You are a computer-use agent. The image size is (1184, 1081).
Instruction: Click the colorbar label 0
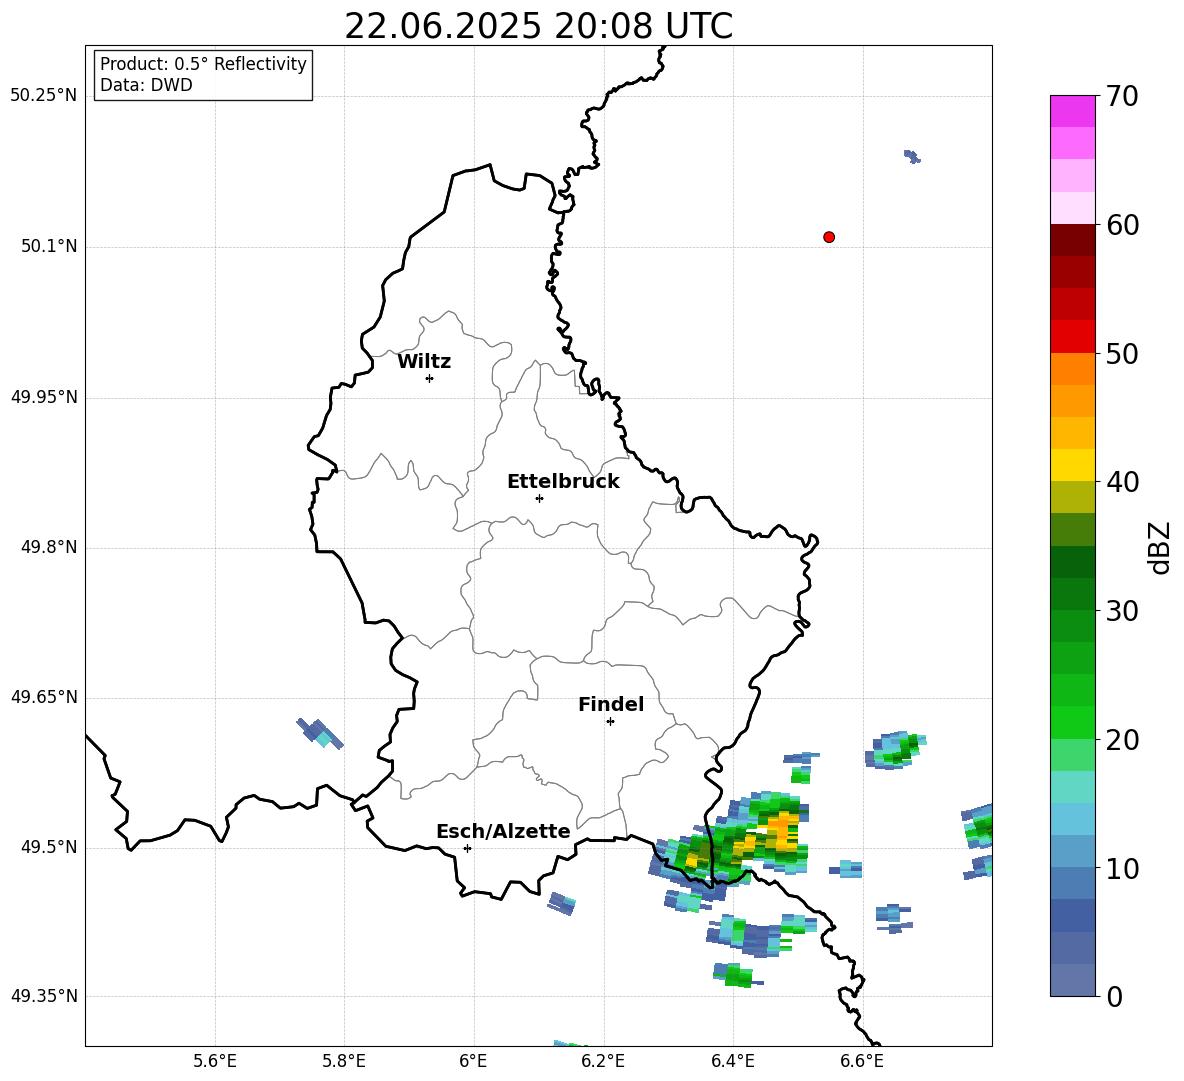pyautogui.click(x=1114, y=996)
